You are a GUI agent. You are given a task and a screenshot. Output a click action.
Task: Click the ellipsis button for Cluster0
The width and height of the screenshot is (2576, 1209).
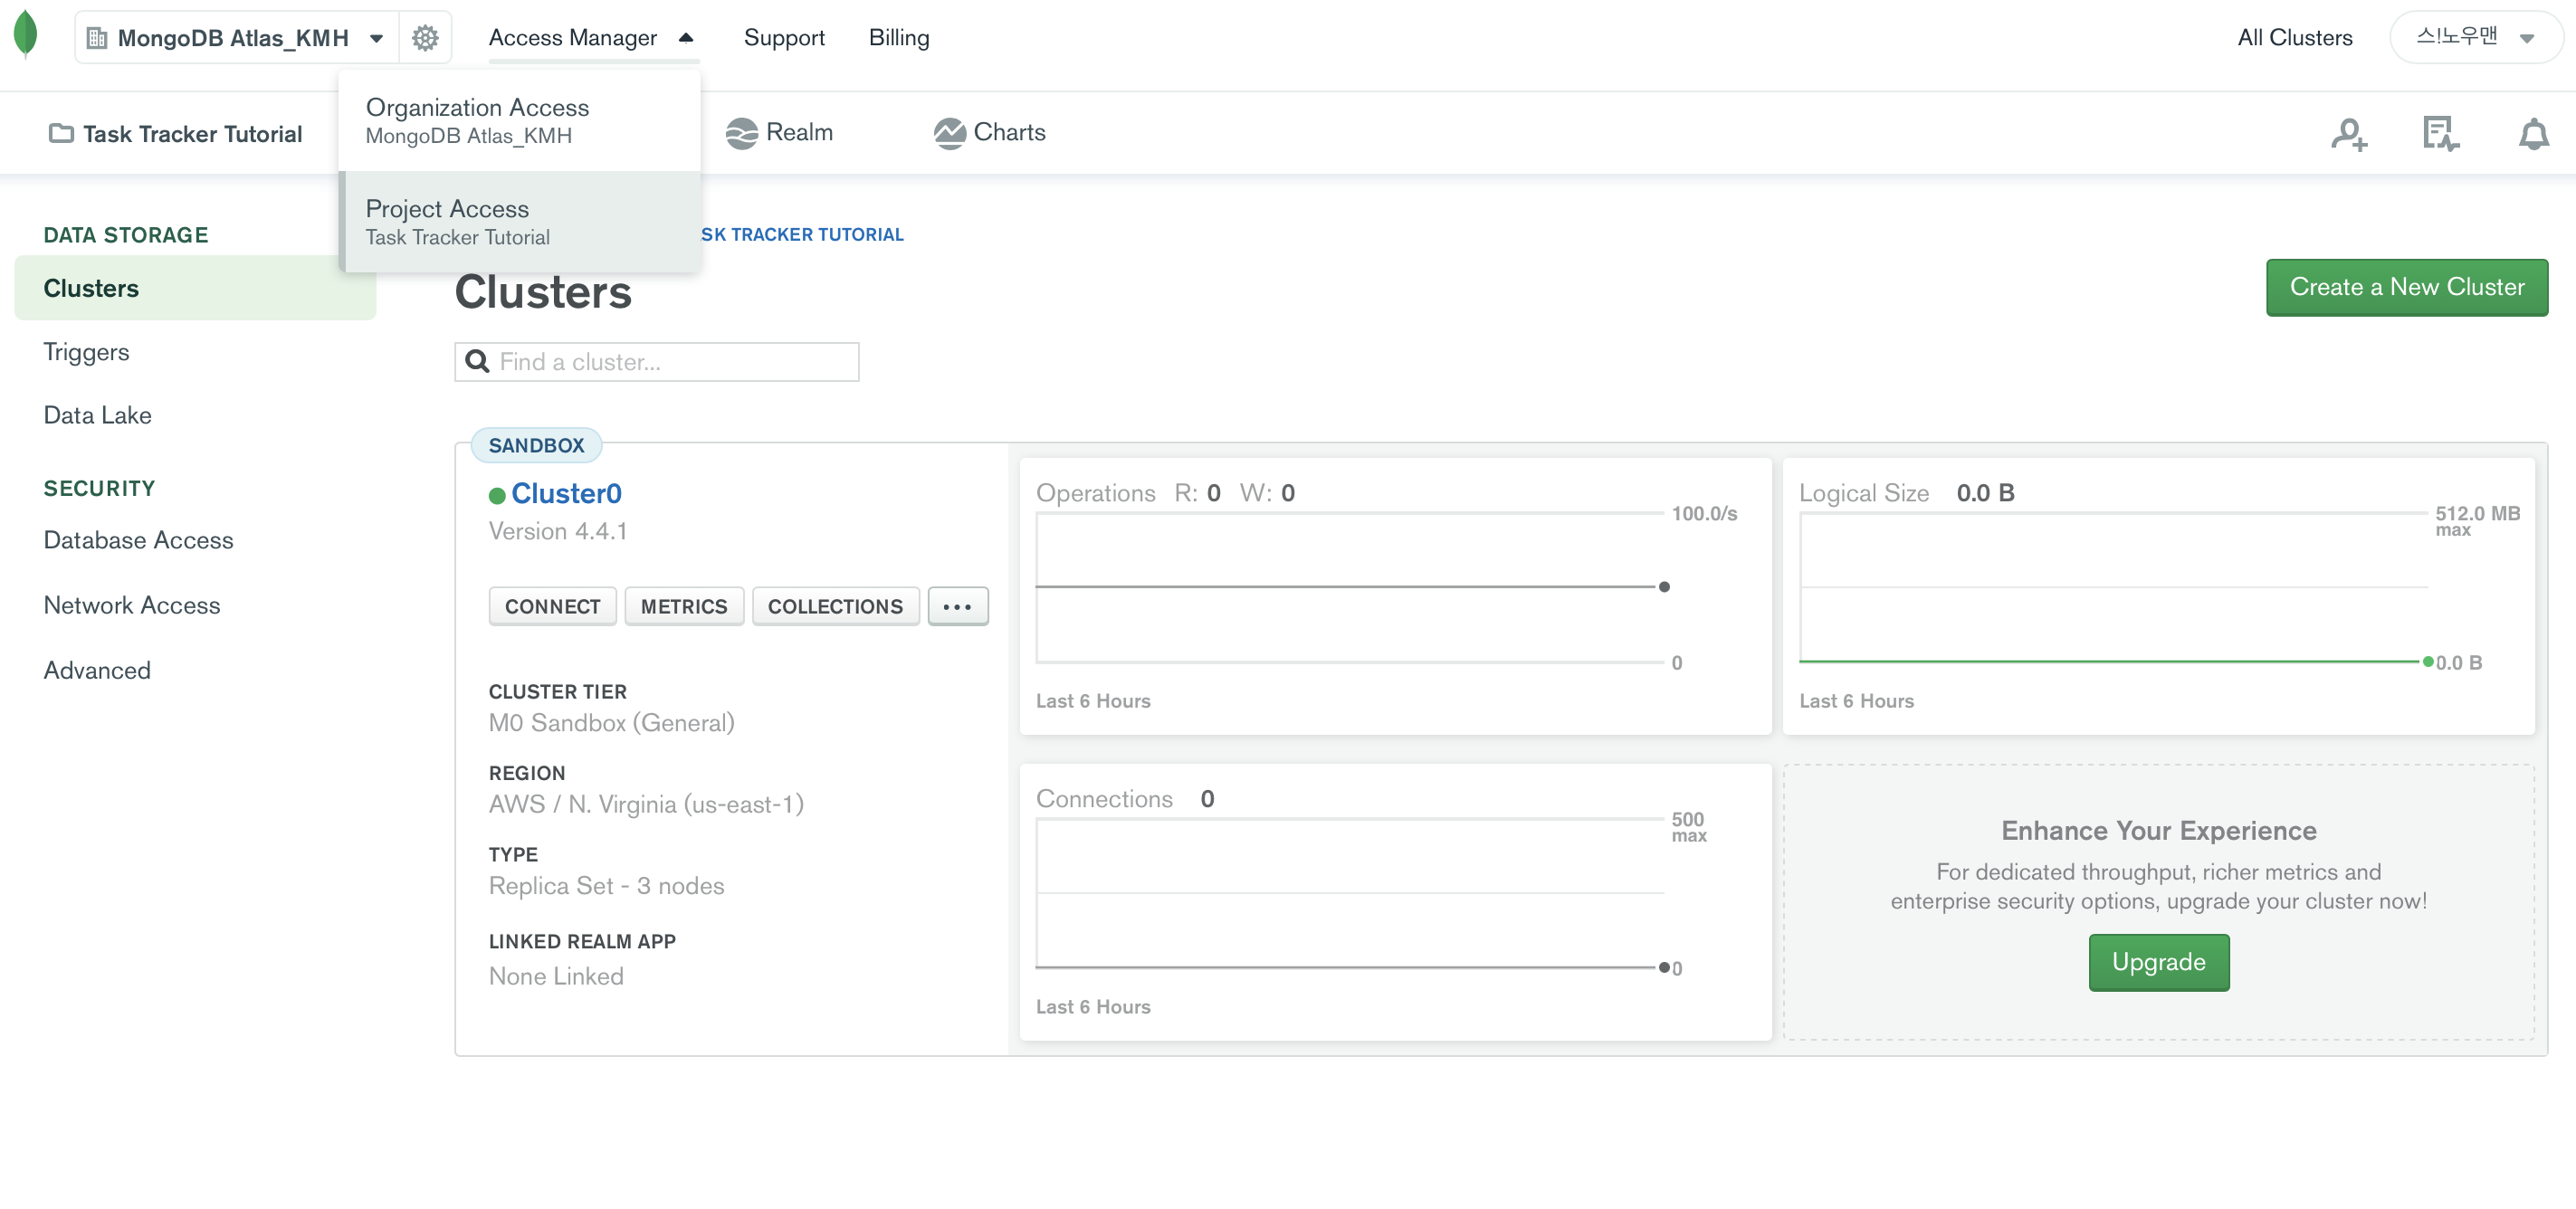957,606
